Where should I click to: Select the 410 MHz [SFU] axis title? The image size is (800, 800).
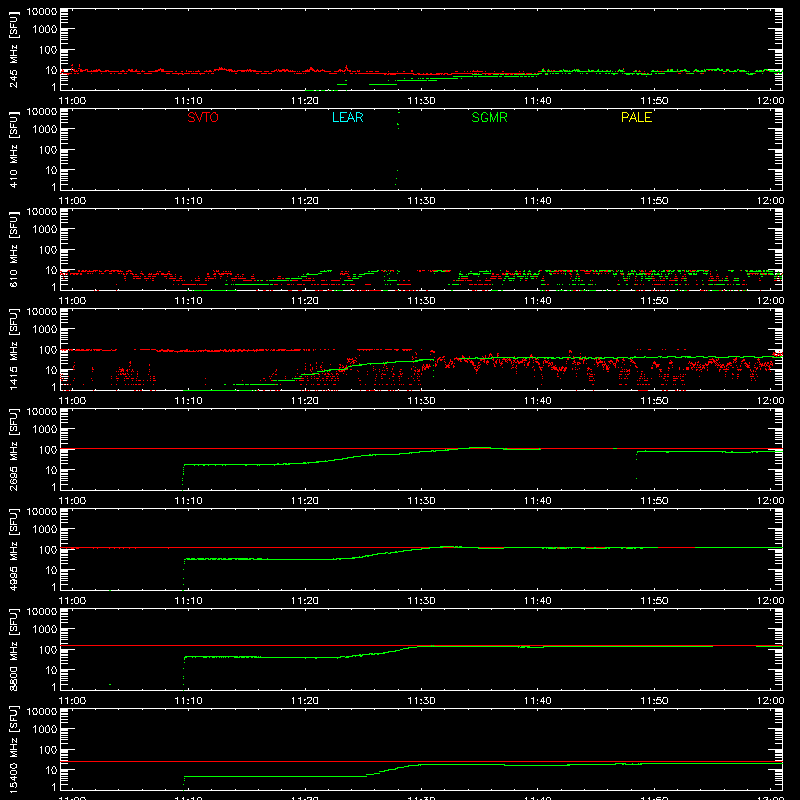14,150
